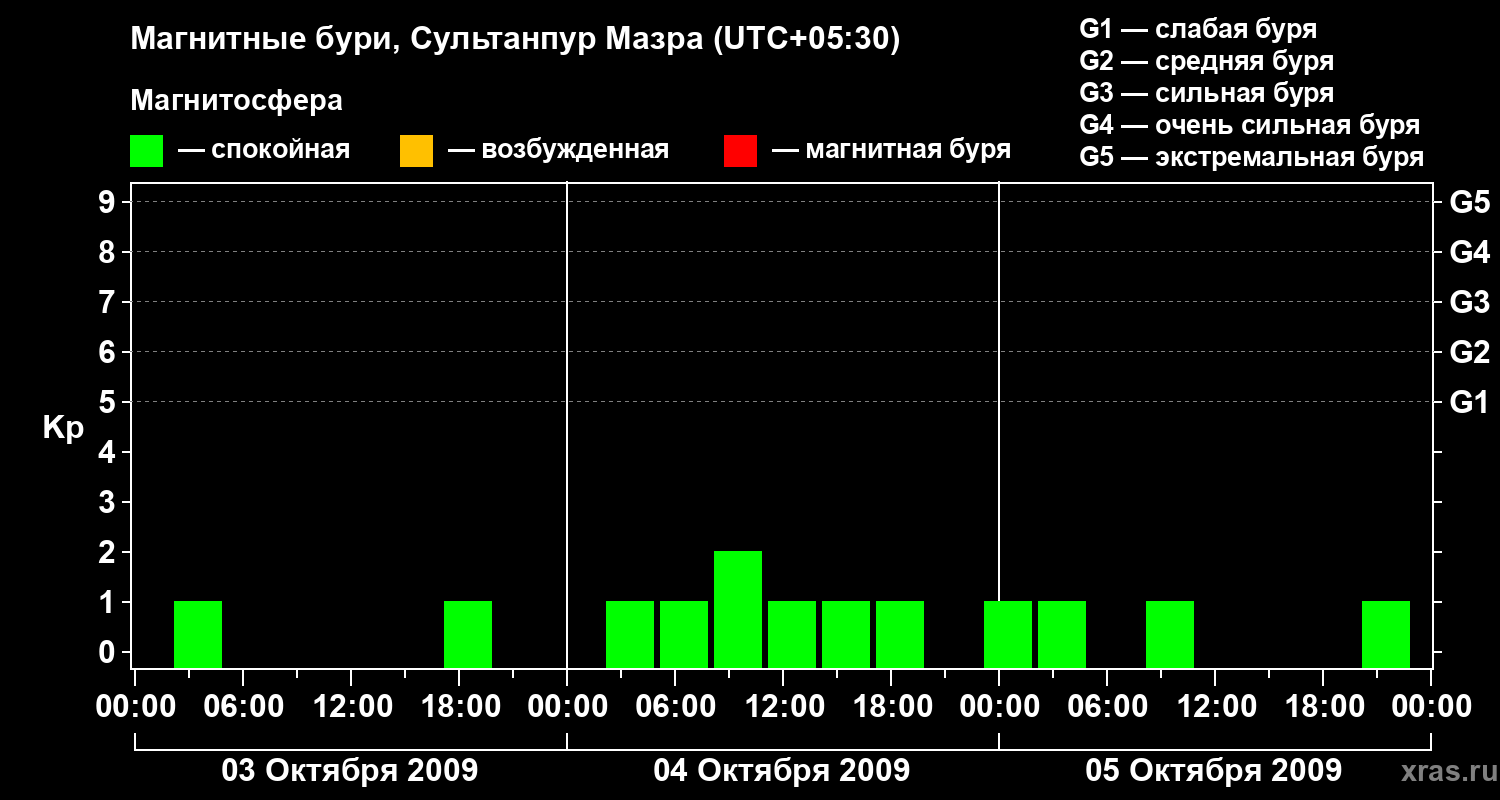Click the 'Магнитосфера' heading
The width and height of the screenshot is (1500, 800).
[x=236, y=101]
